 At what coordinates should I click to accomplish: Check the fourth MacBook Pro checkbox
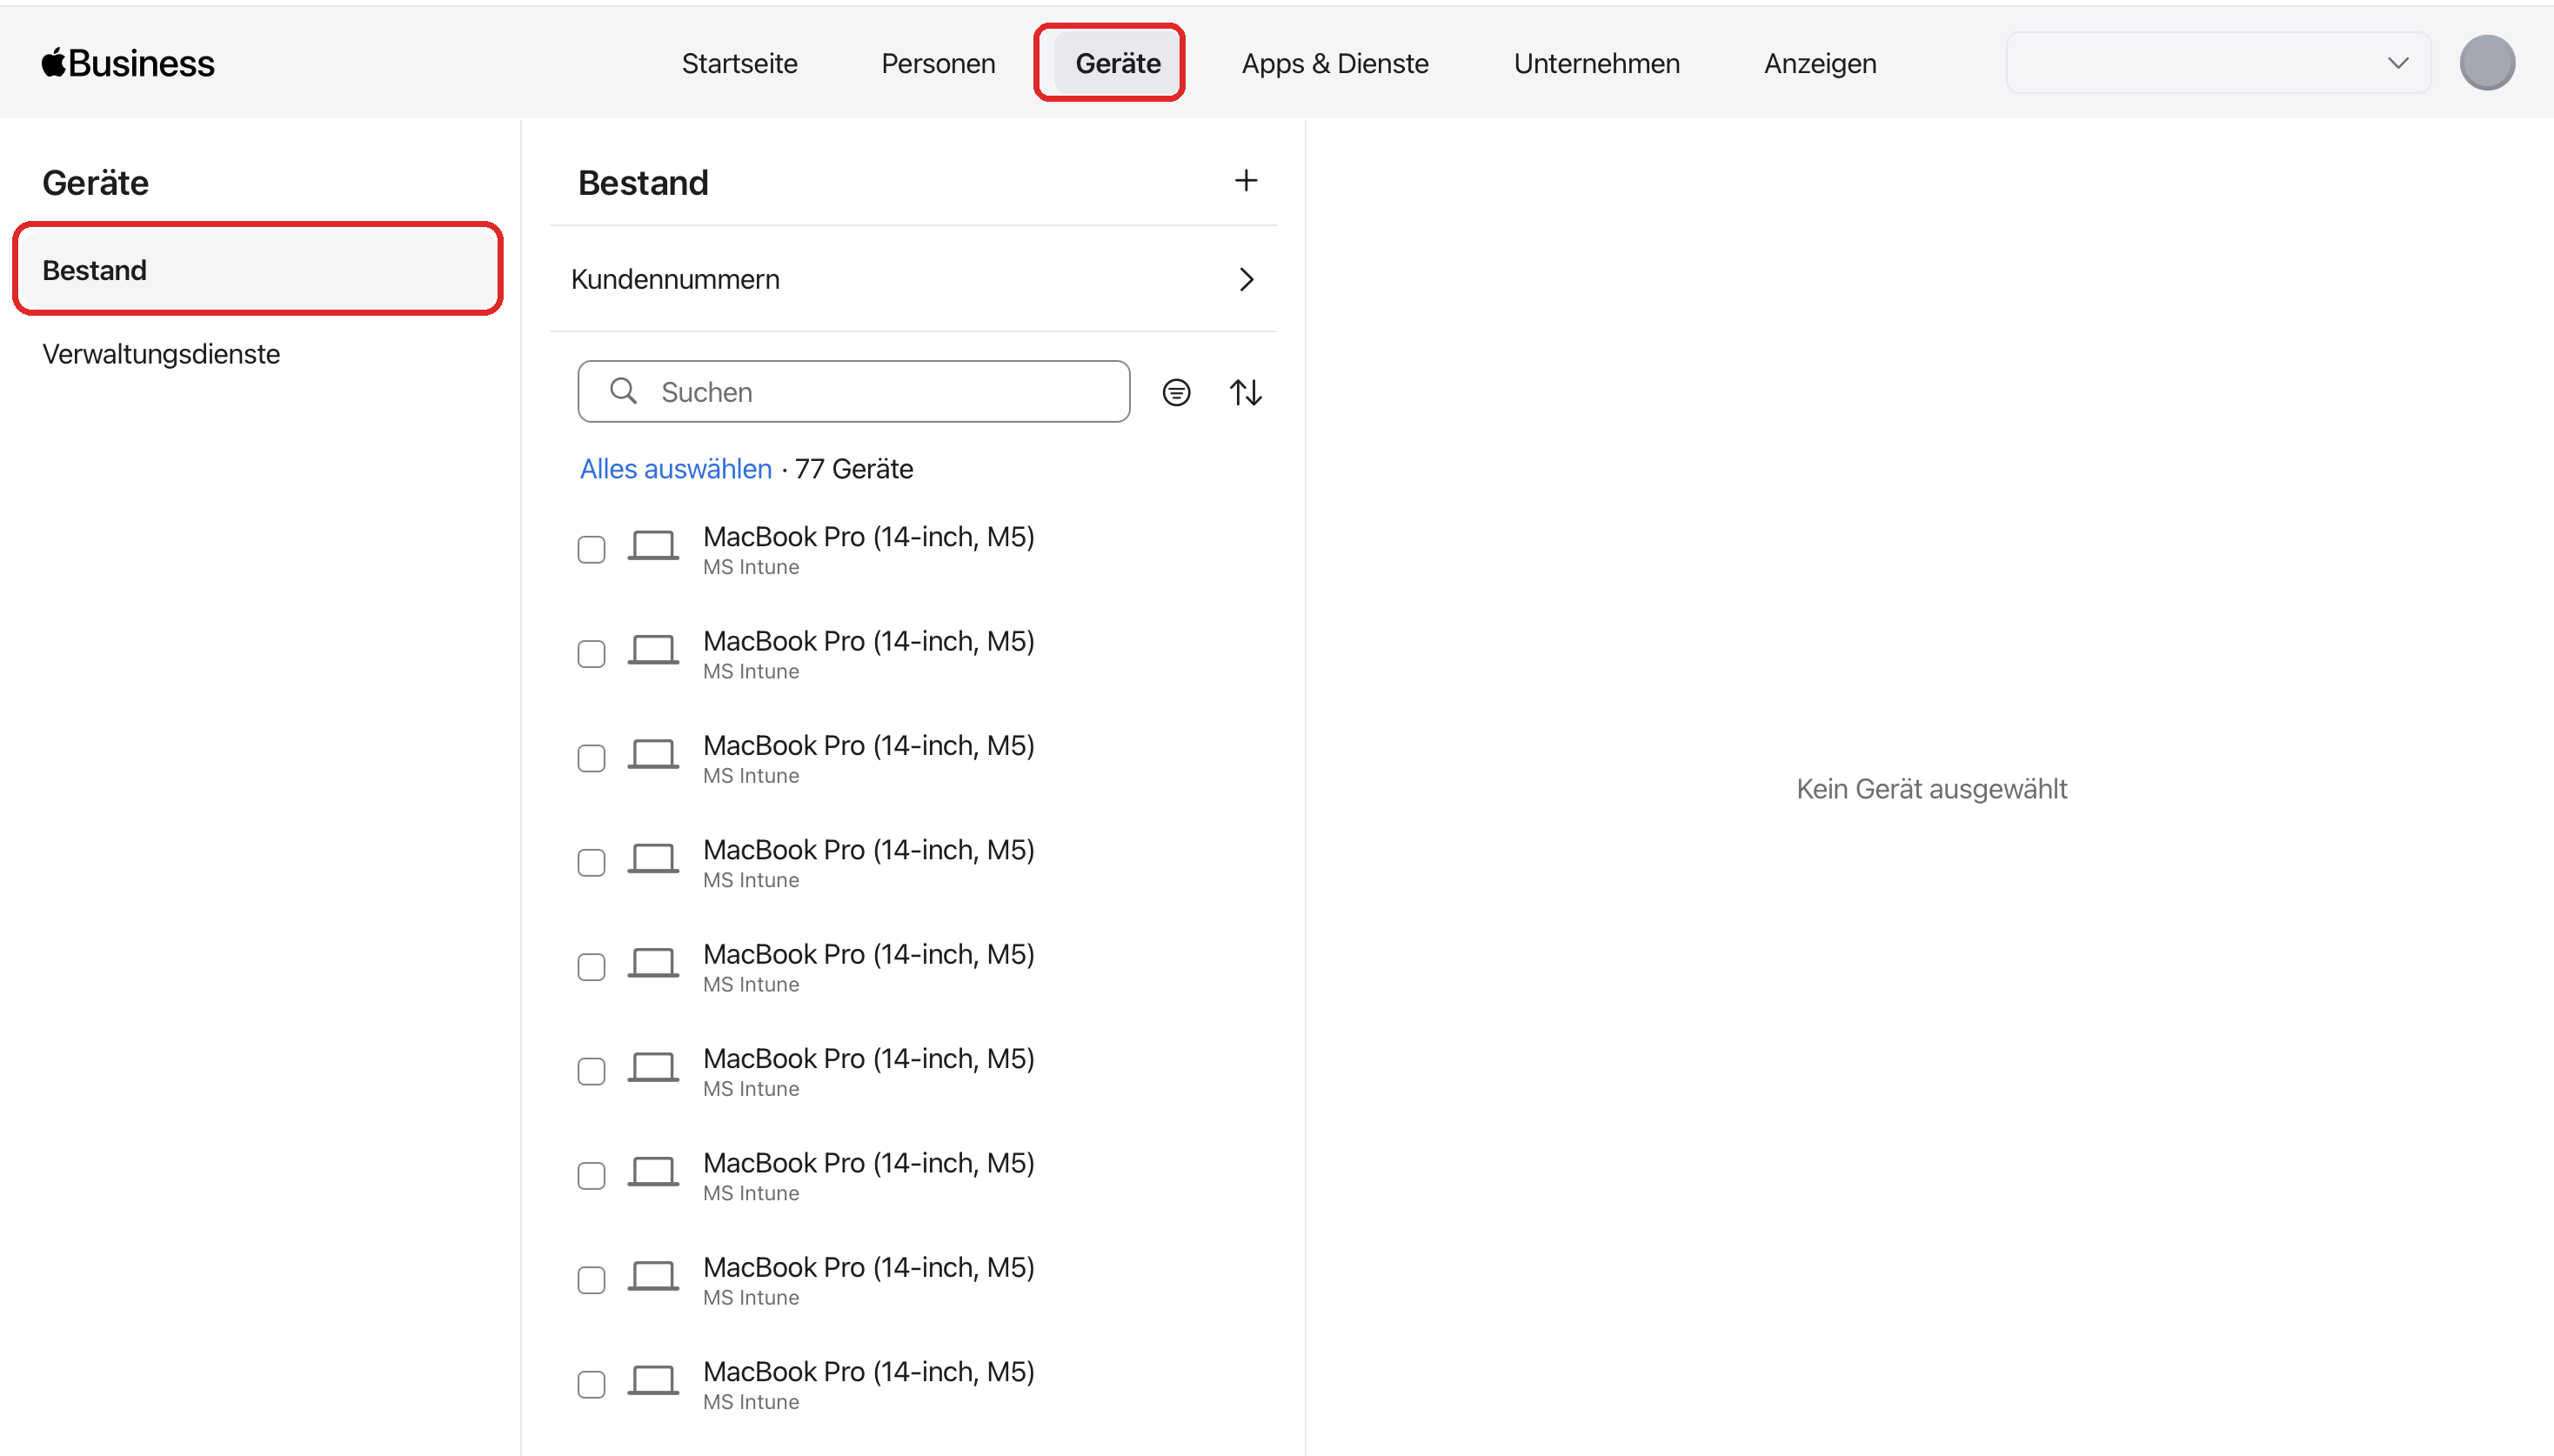click(x=591, y=862)
